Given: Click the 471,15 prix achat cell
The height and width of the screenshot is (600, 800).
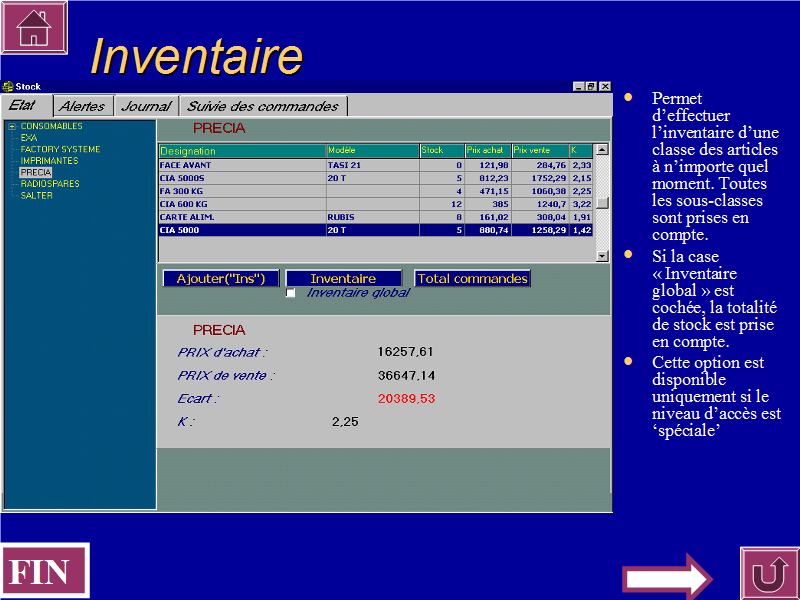Looking at the screenshot, I should pyautogui.click(x=488, y=191).
